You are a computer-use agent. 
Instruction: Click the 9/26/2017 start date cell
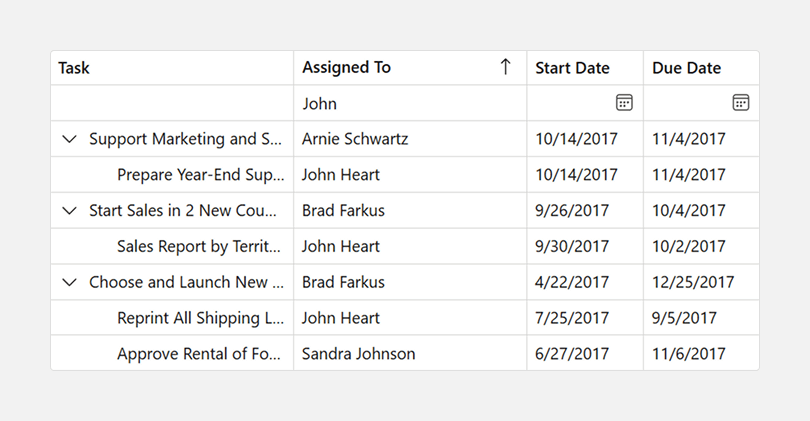(x=572, y=211)
